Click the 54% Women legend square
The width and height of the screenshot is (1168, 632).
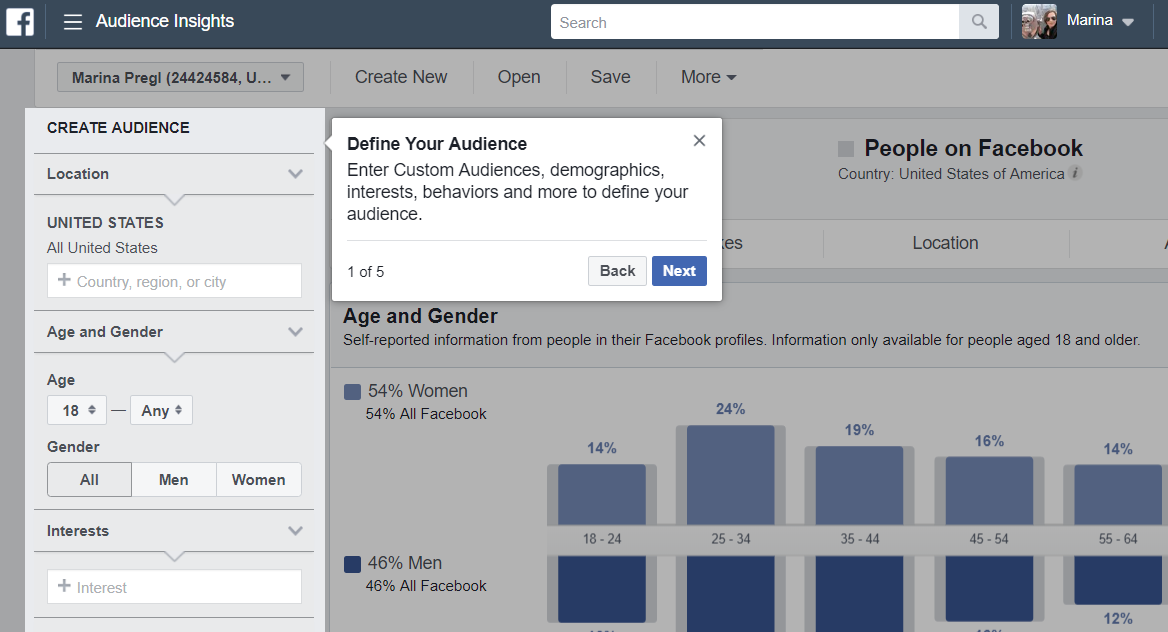coord(352,392)
